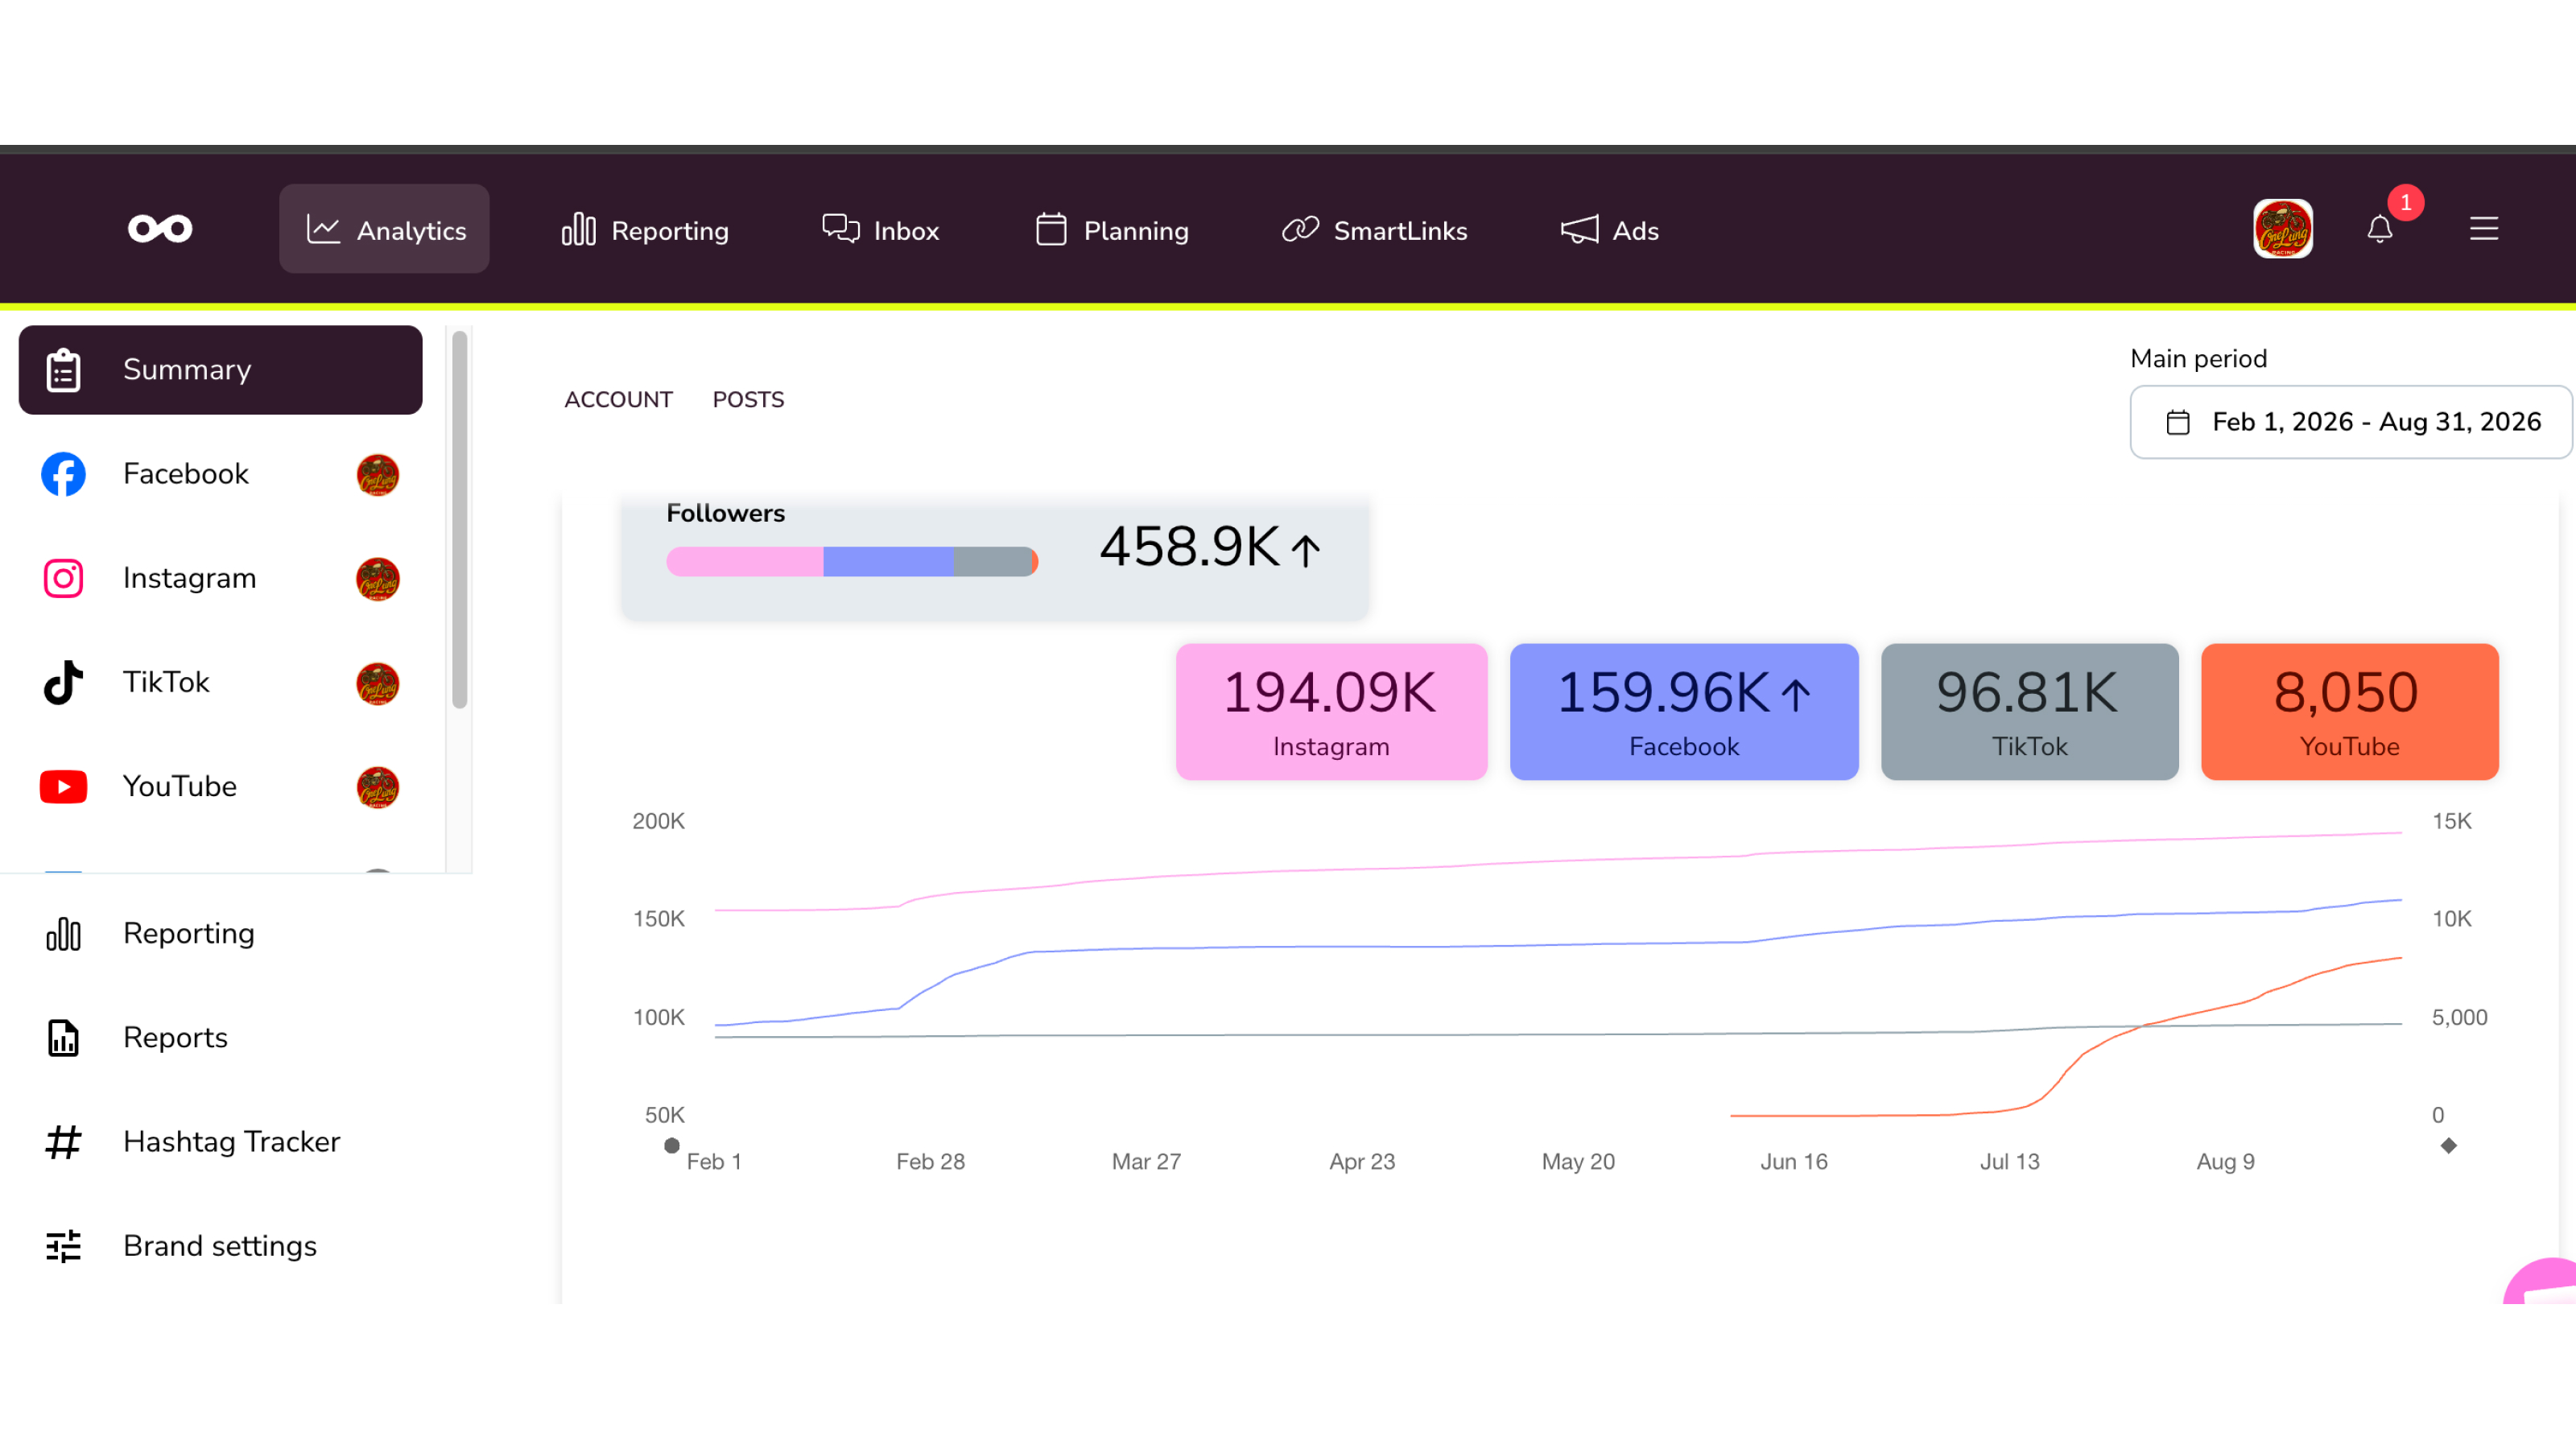Click the YouTube logo icon in sidebar
Viewport: 2576px width, 1449px height.
click(x=63, y=787)
